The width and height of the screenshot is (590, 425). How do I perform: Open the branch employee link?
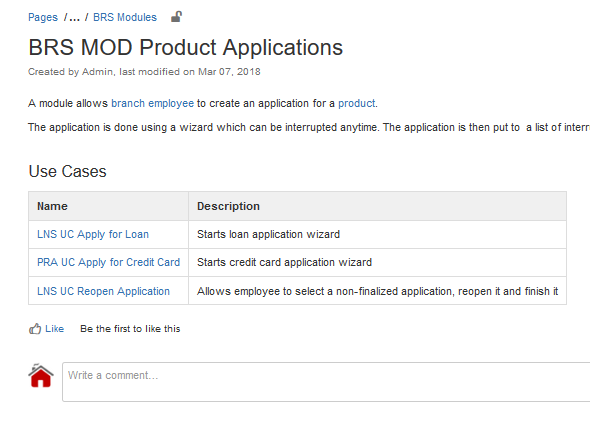coord(152,104)
